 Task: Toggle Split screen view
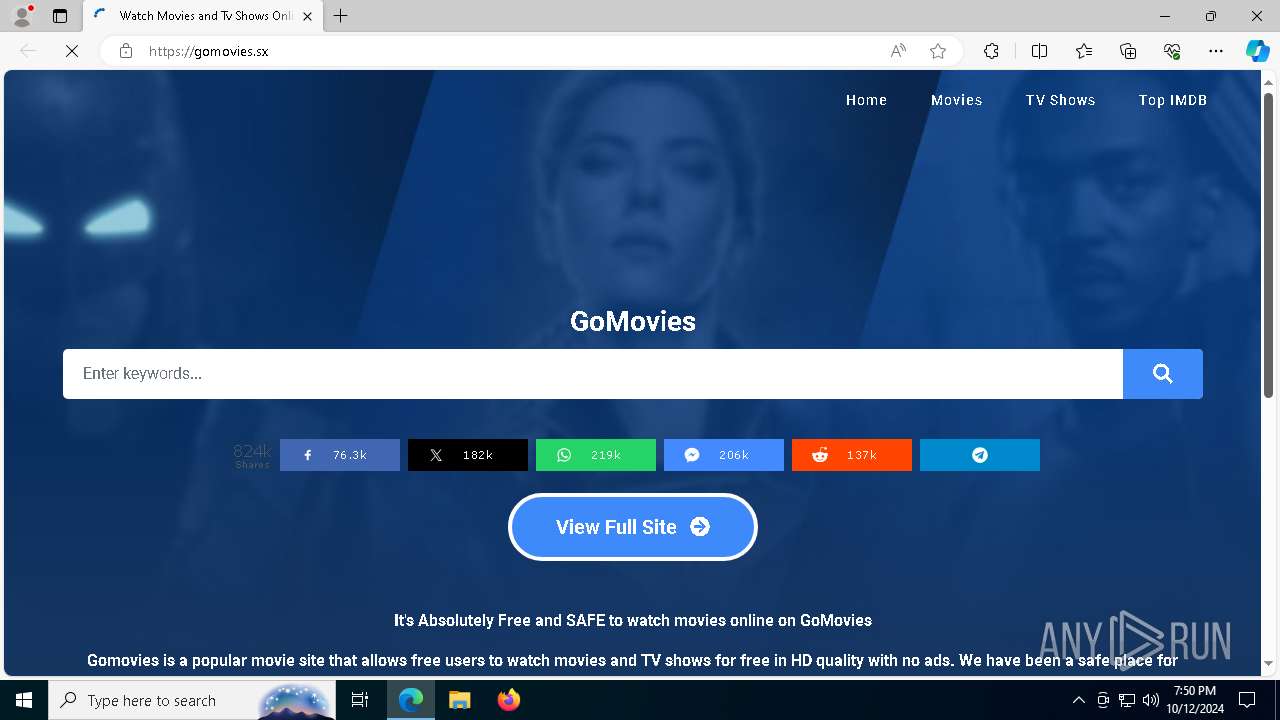(1039, 51)
